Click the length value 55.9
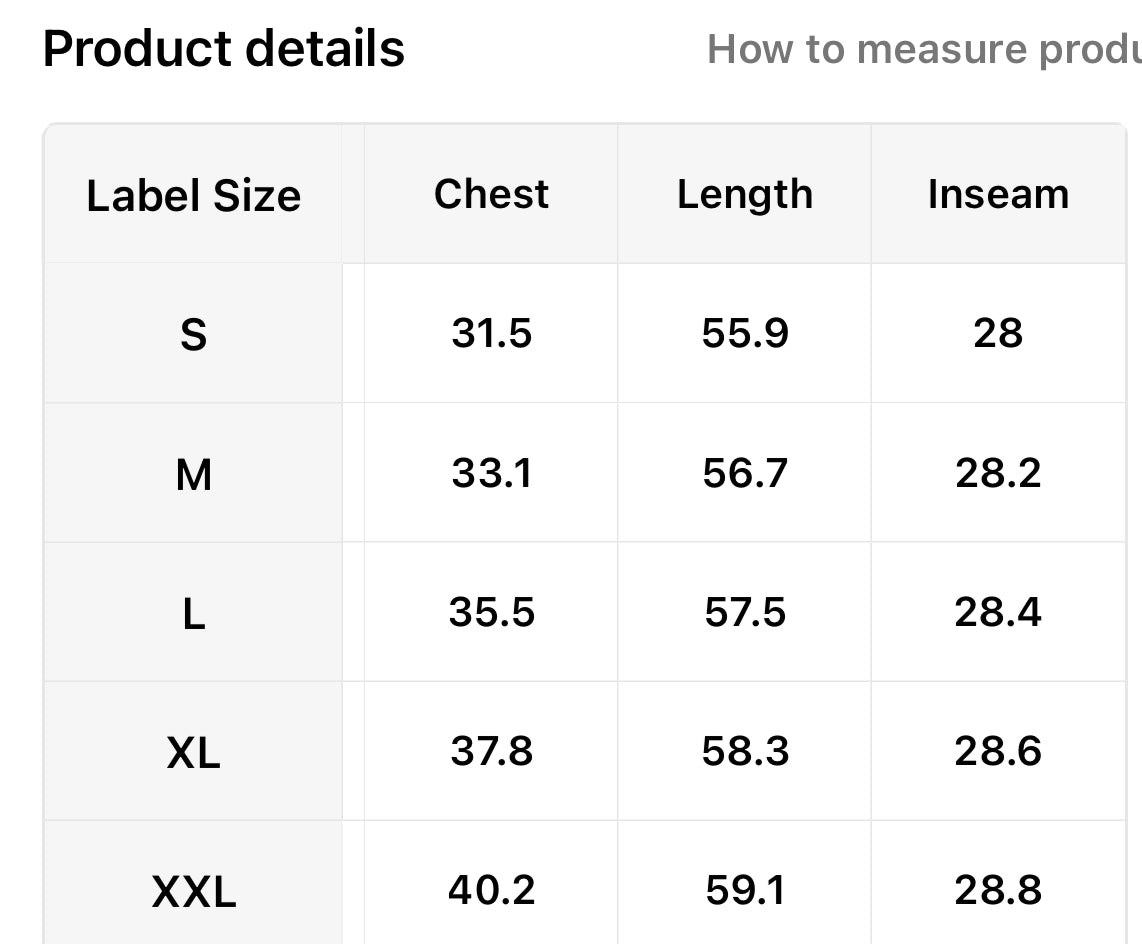The height and width of the screenshot is (944, 1142). pos(745,333)
